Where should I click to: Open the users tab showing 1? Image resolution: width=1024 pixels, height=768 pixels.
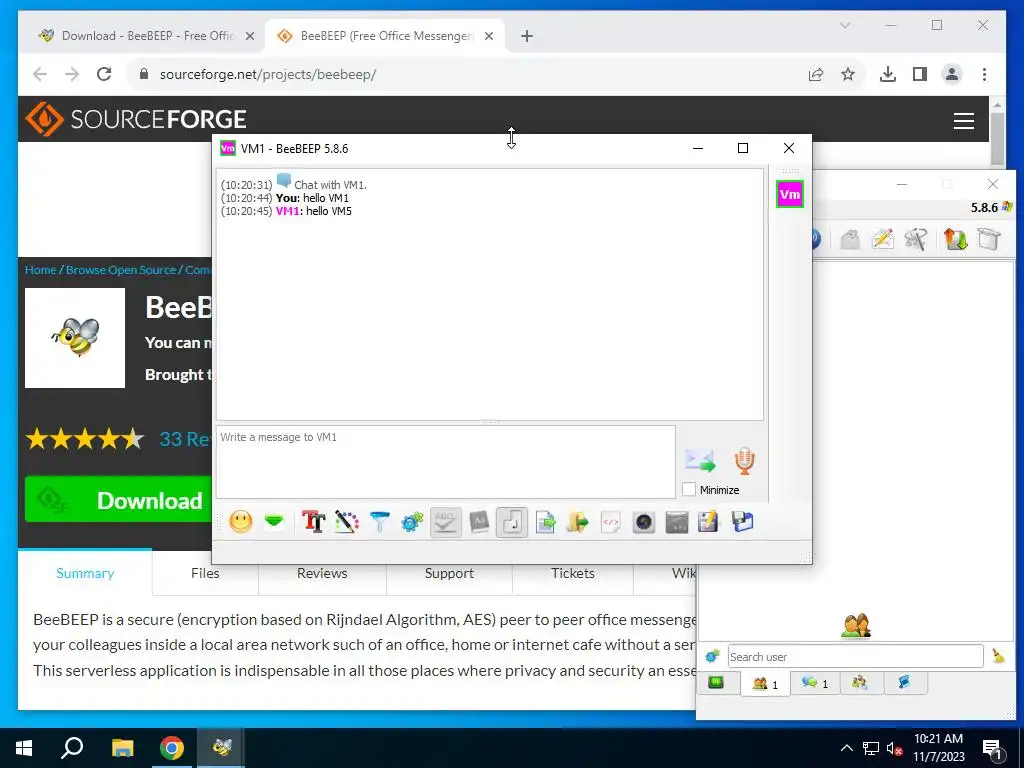765,684
